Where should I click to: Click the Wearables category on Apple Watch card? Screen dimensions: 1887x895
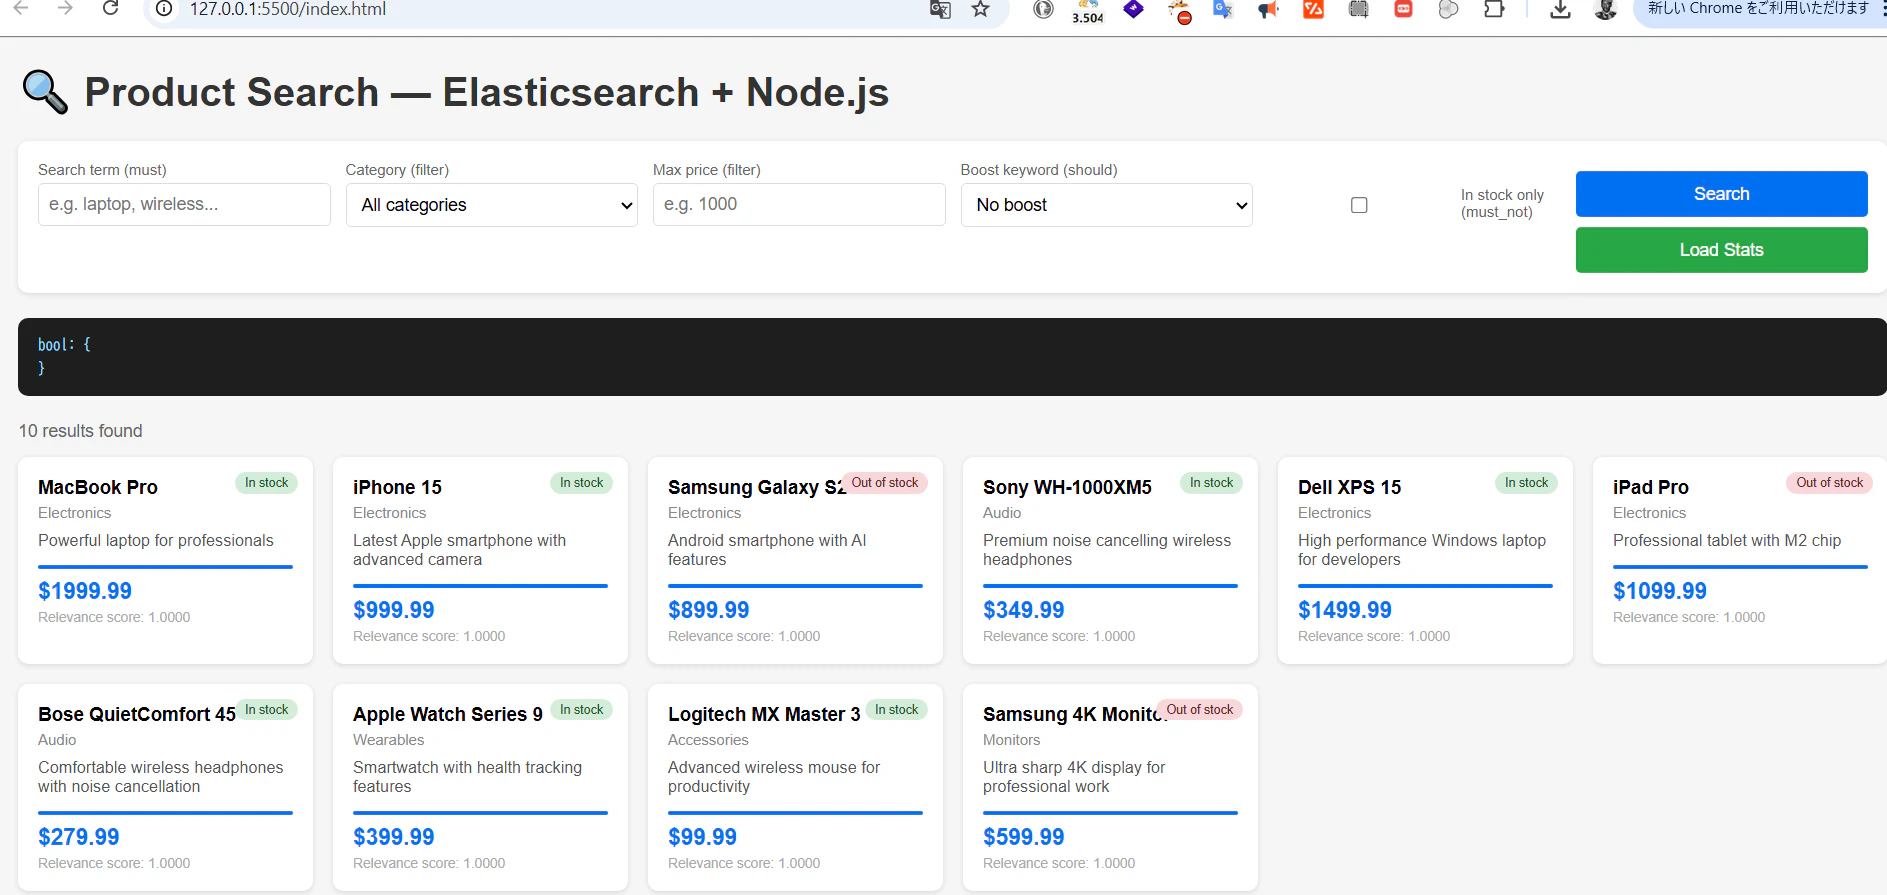coord(389,740)
